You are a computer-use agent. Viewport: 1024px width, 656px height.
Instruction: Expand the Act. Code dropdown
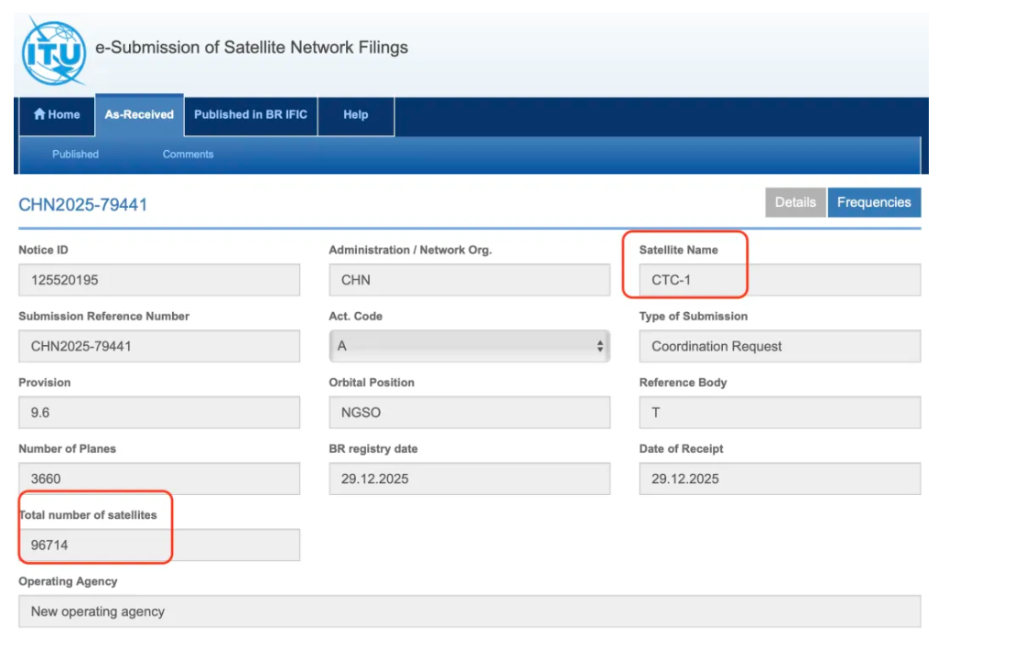tap(468, 346)
